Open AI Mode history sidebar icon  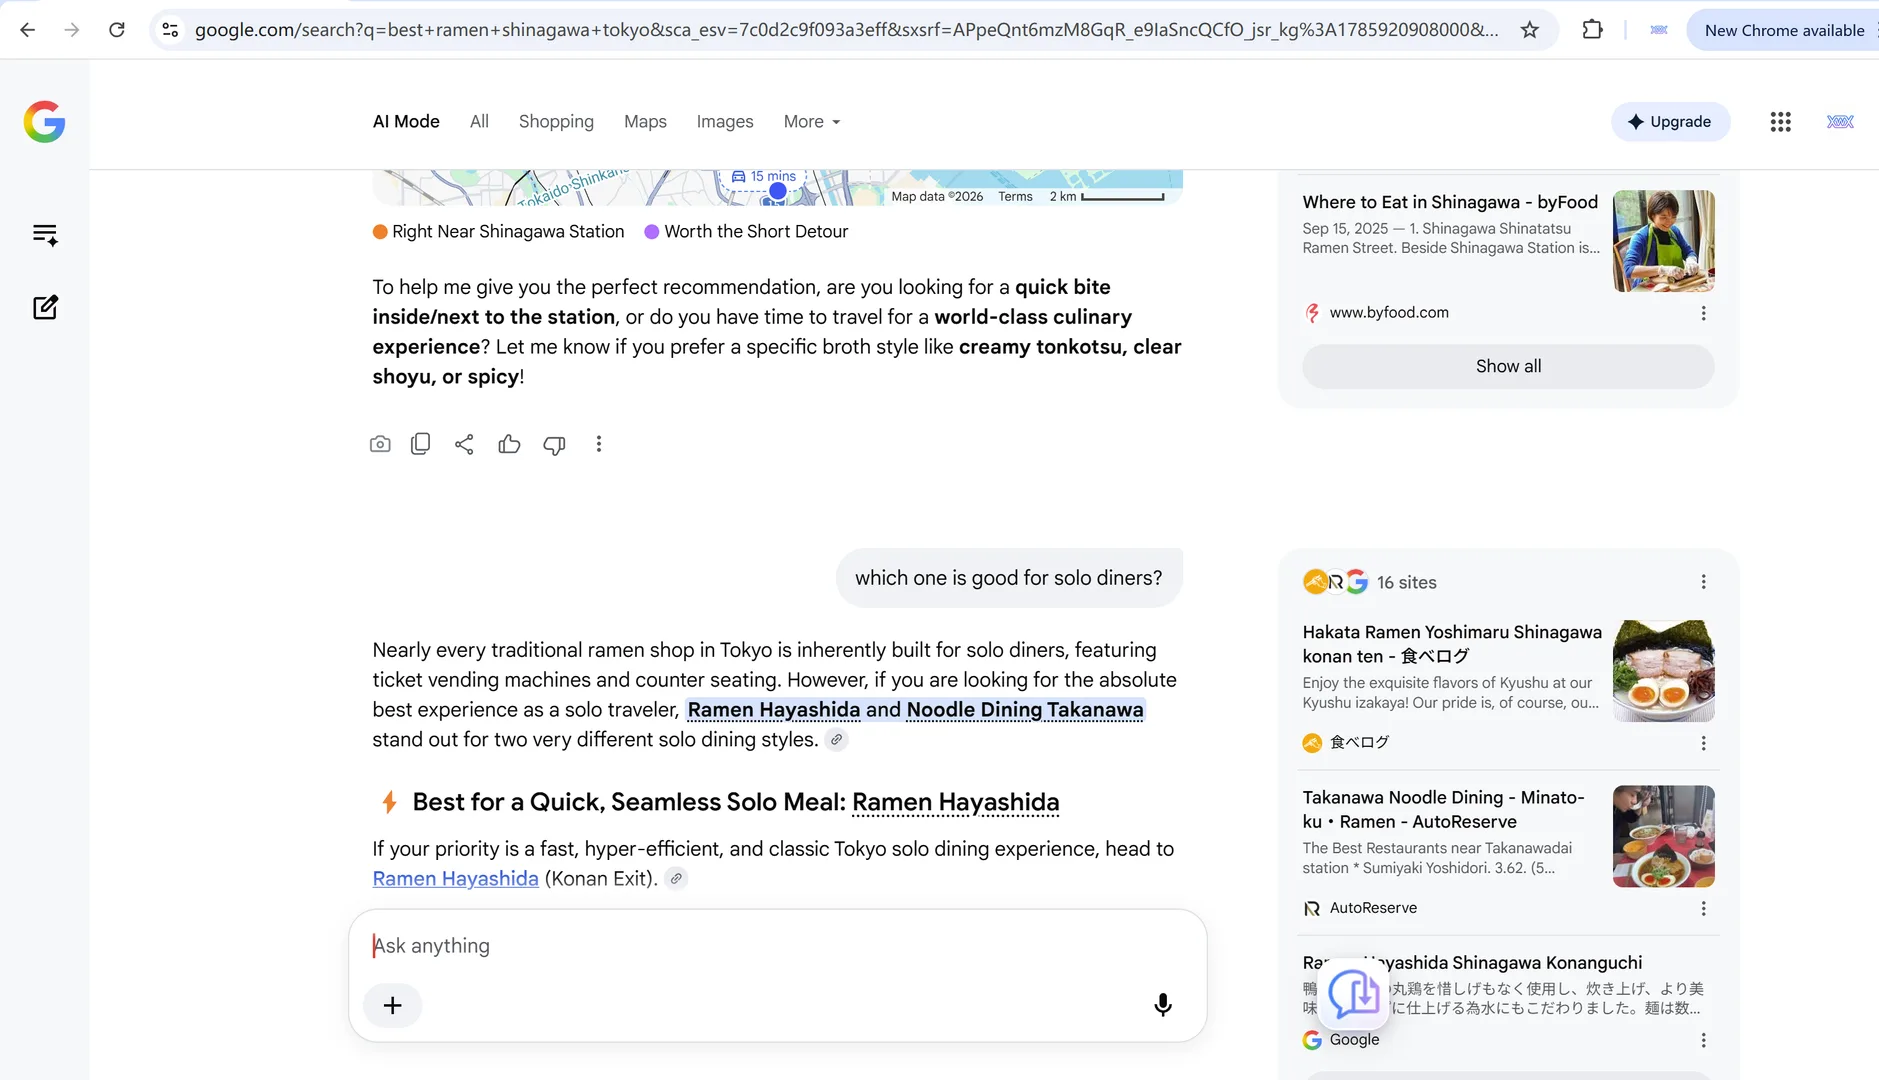coord(45,235)
